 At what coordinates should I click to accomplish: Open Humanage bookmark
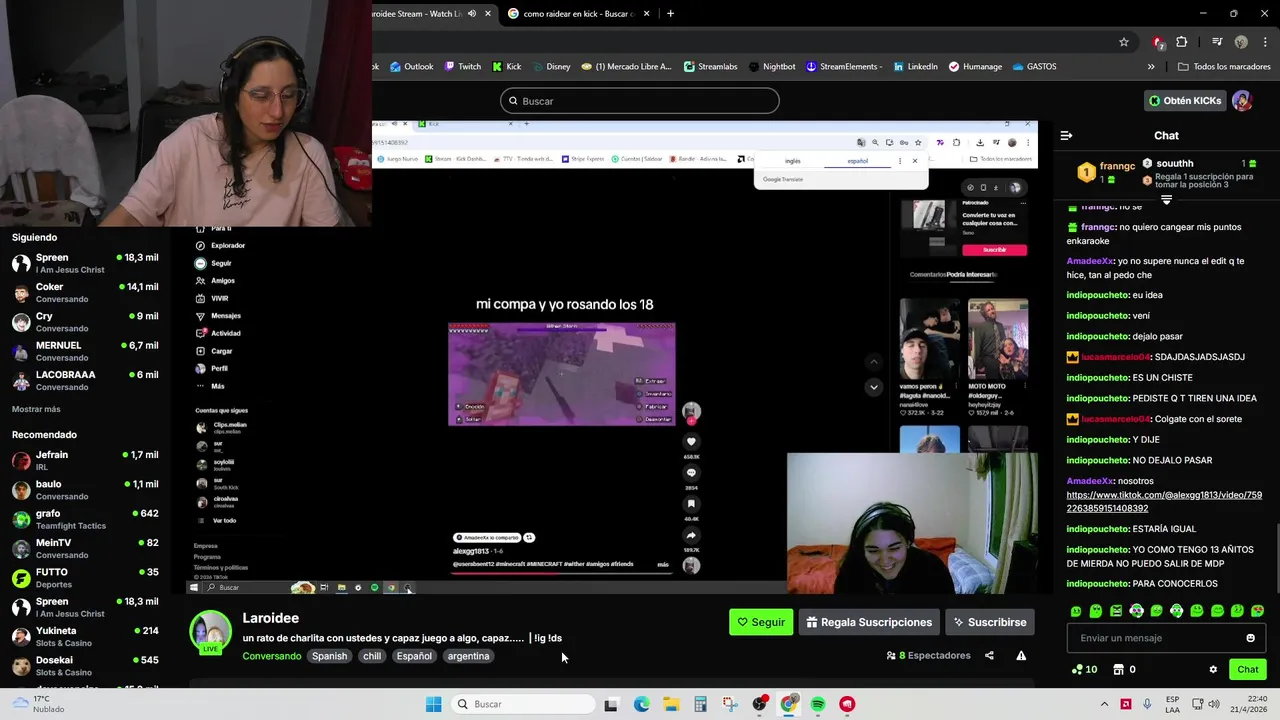pos(975,67)
